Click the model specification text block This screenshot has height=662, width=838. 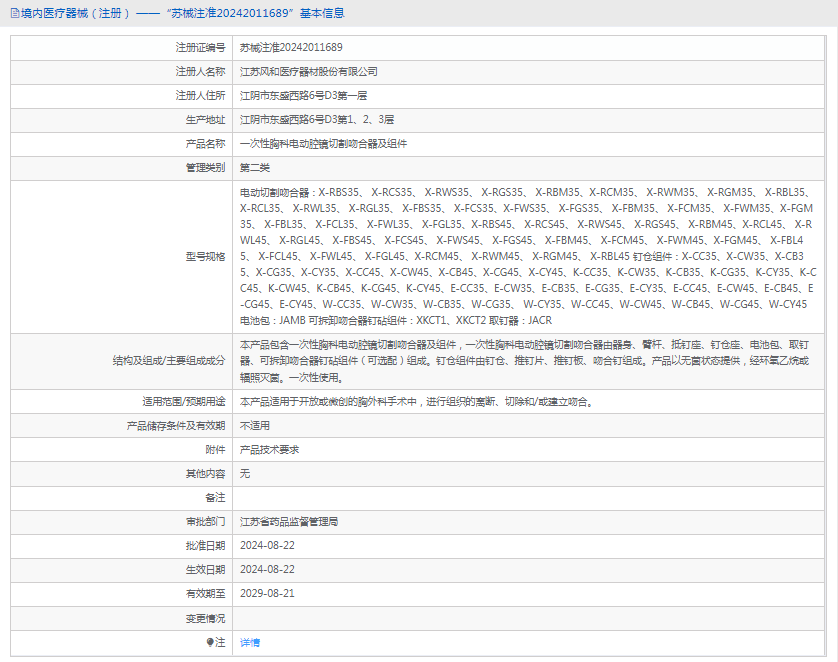[527, 256]
